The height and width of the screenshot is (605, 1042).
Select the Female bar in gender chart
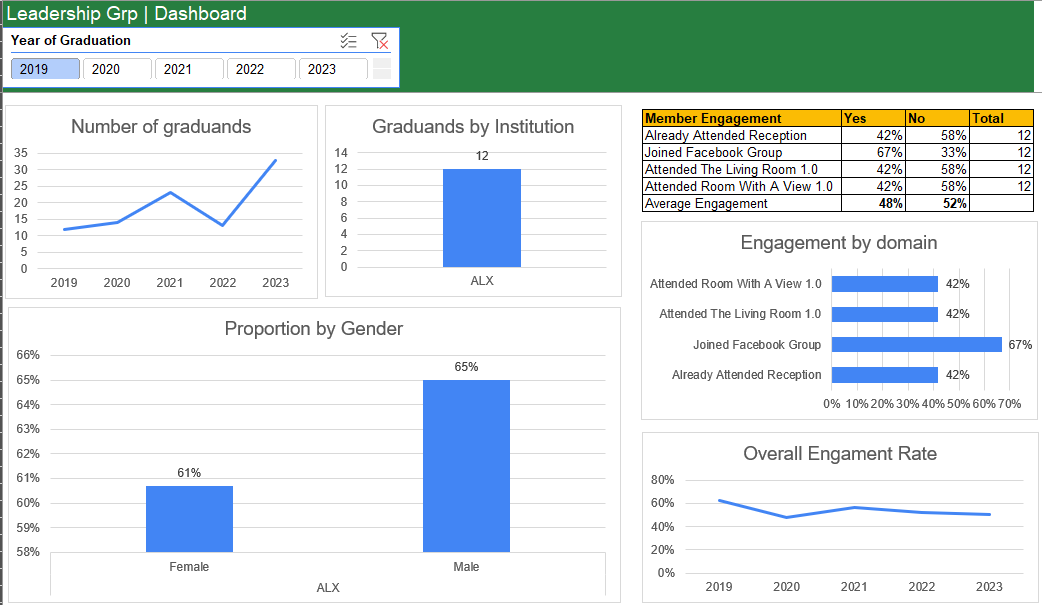189,518
